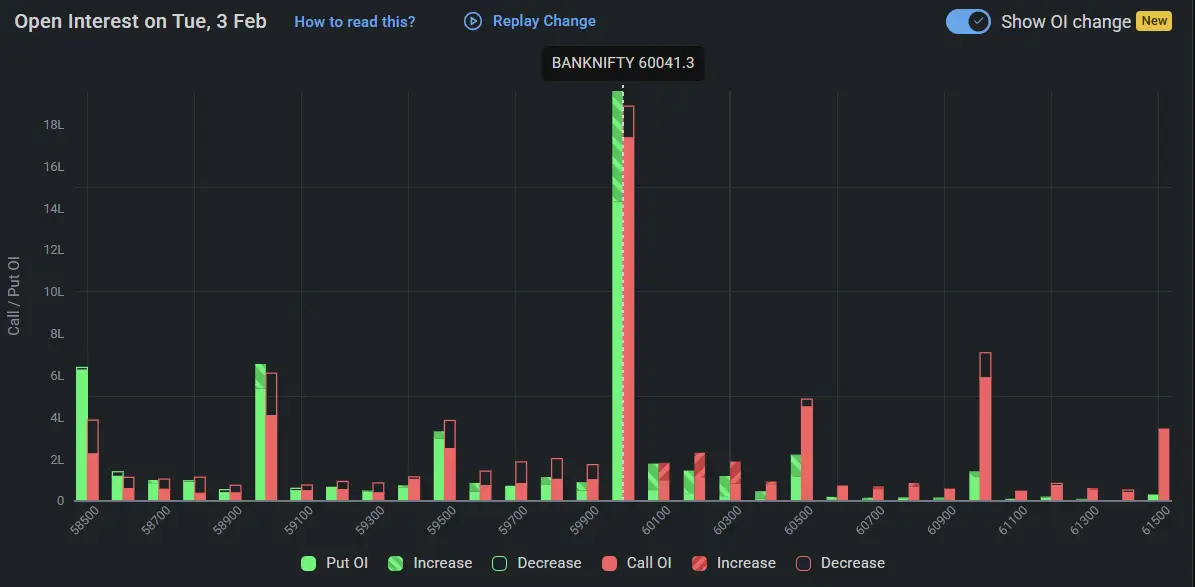Click the 60700 strike label on x-axis

pyautogui.click(x=870, y=521)
